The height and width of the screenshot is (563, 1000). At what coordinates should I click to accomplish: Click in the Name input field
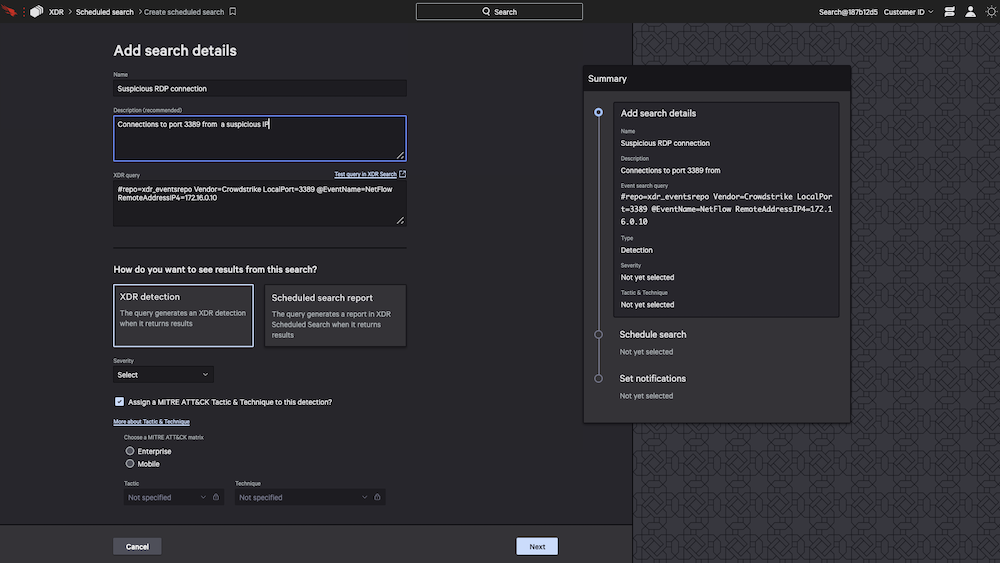(260, 88)
